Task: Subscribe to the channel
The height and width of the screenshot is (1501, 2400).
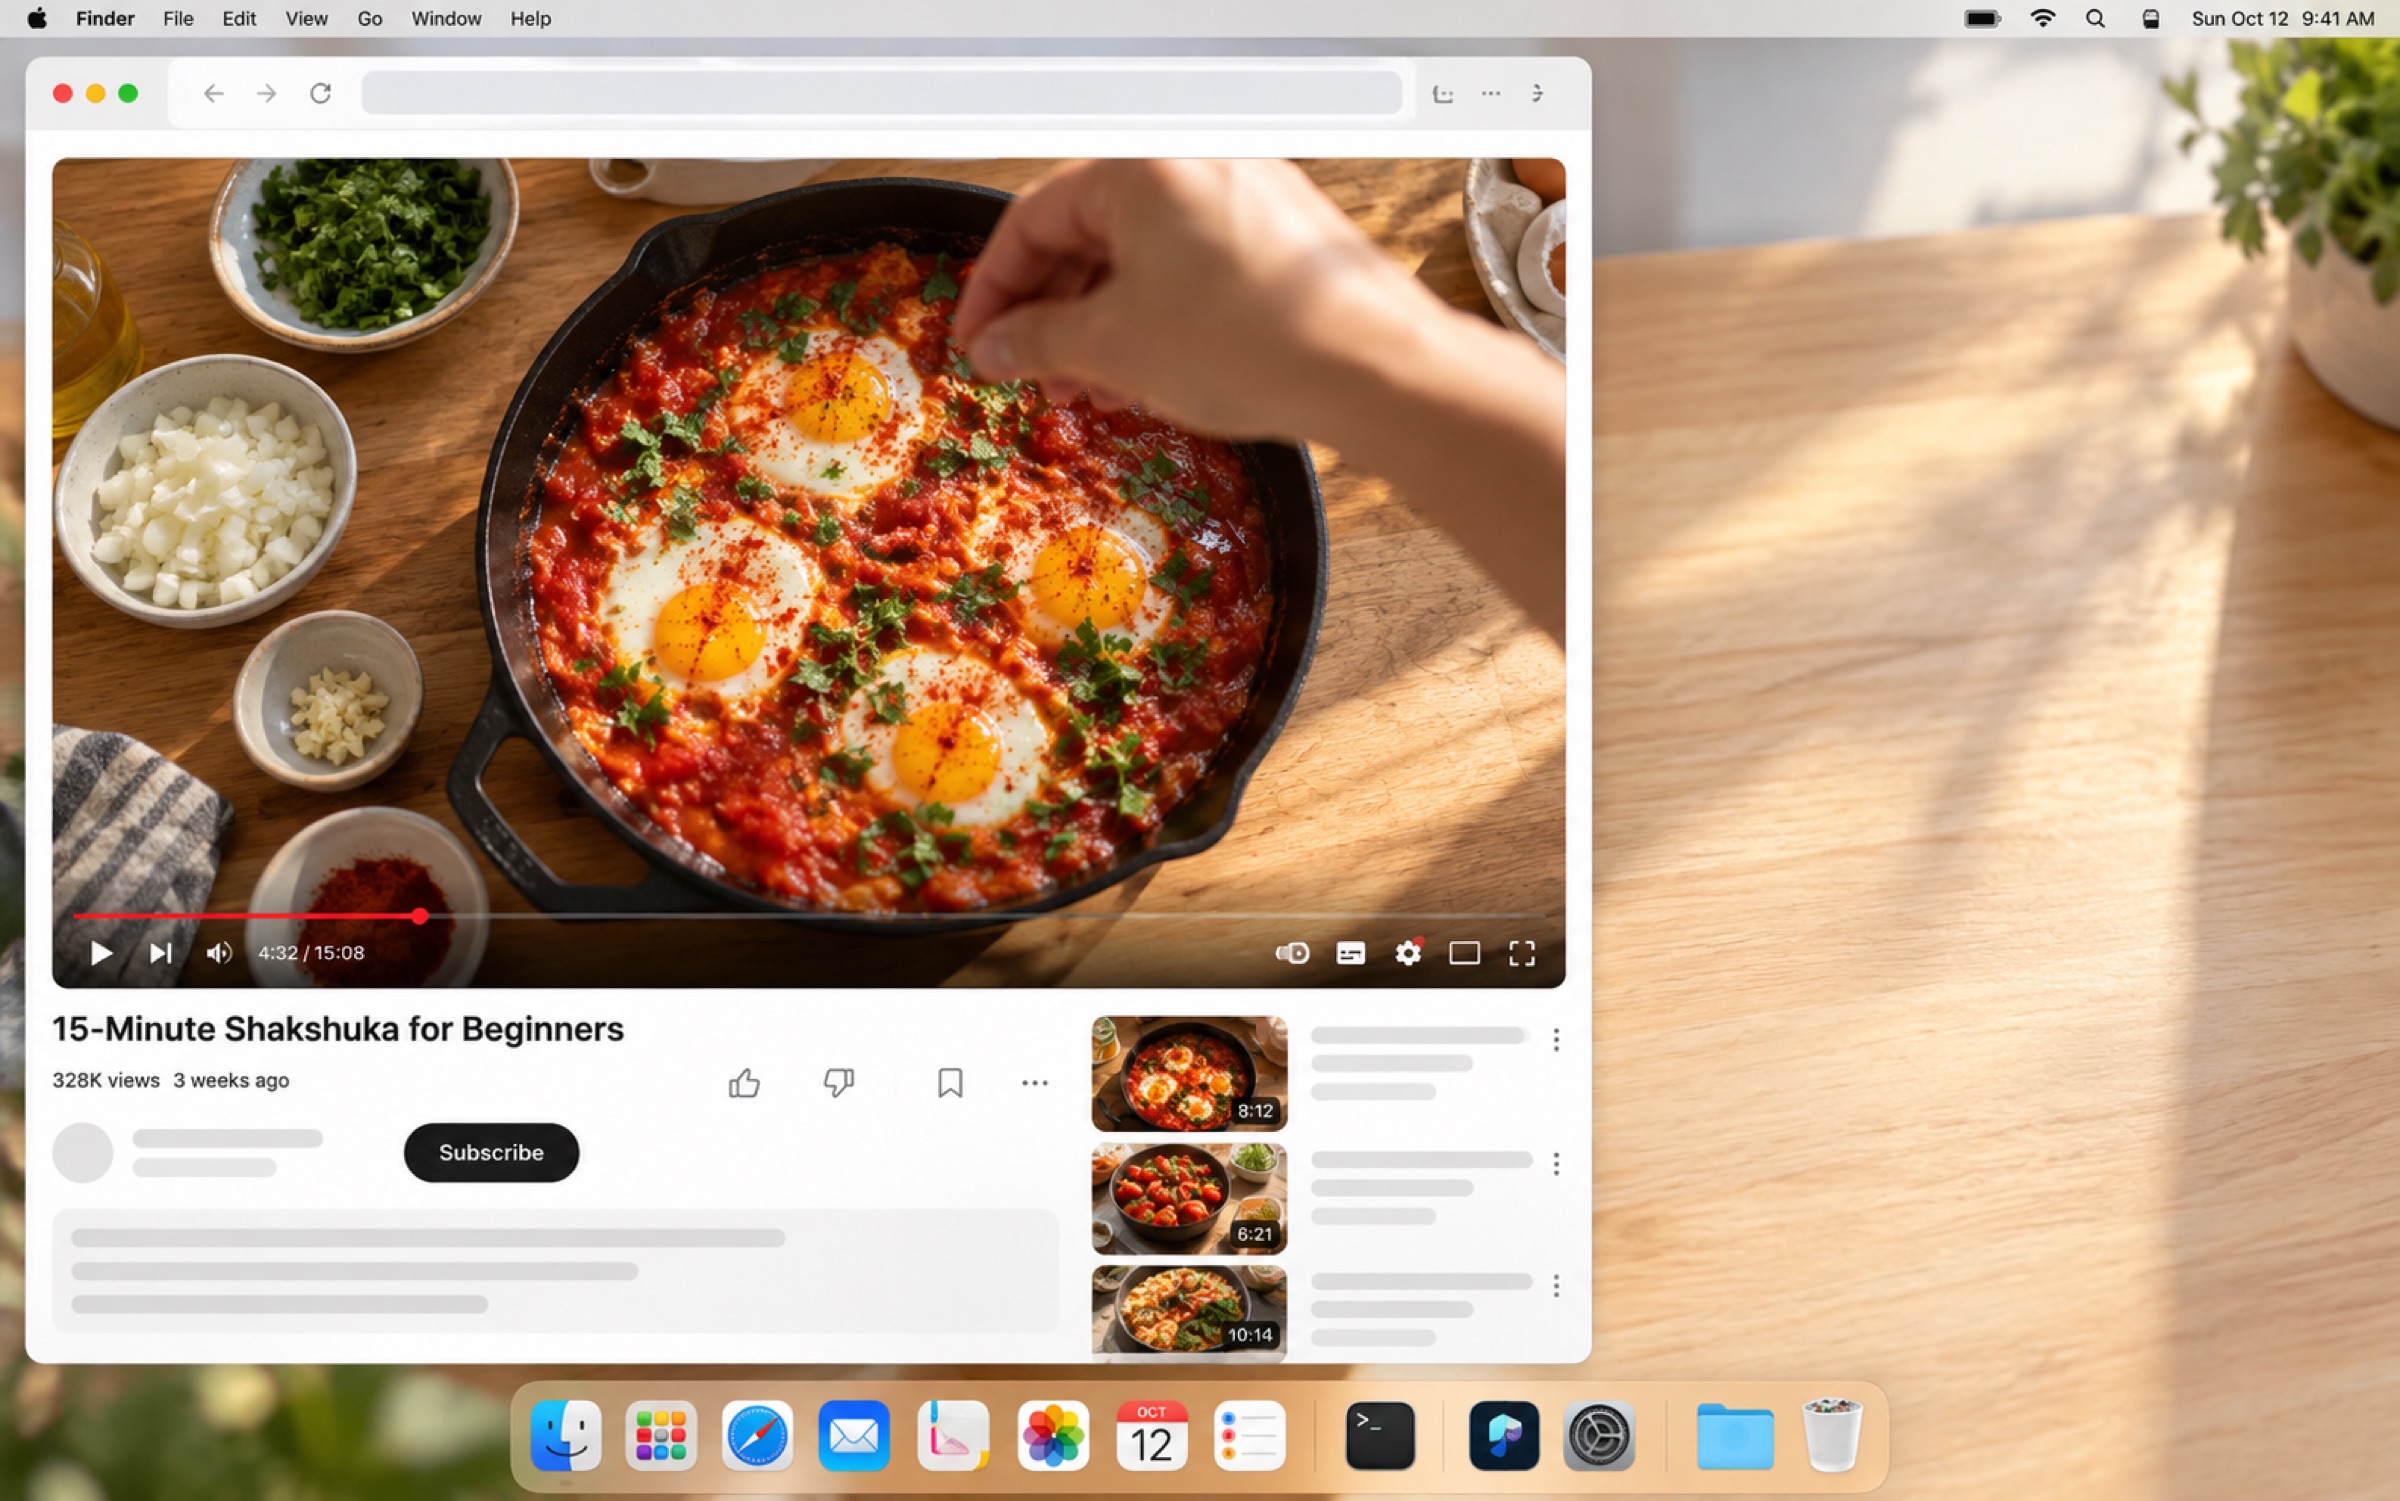Action: coord(491,1152)
